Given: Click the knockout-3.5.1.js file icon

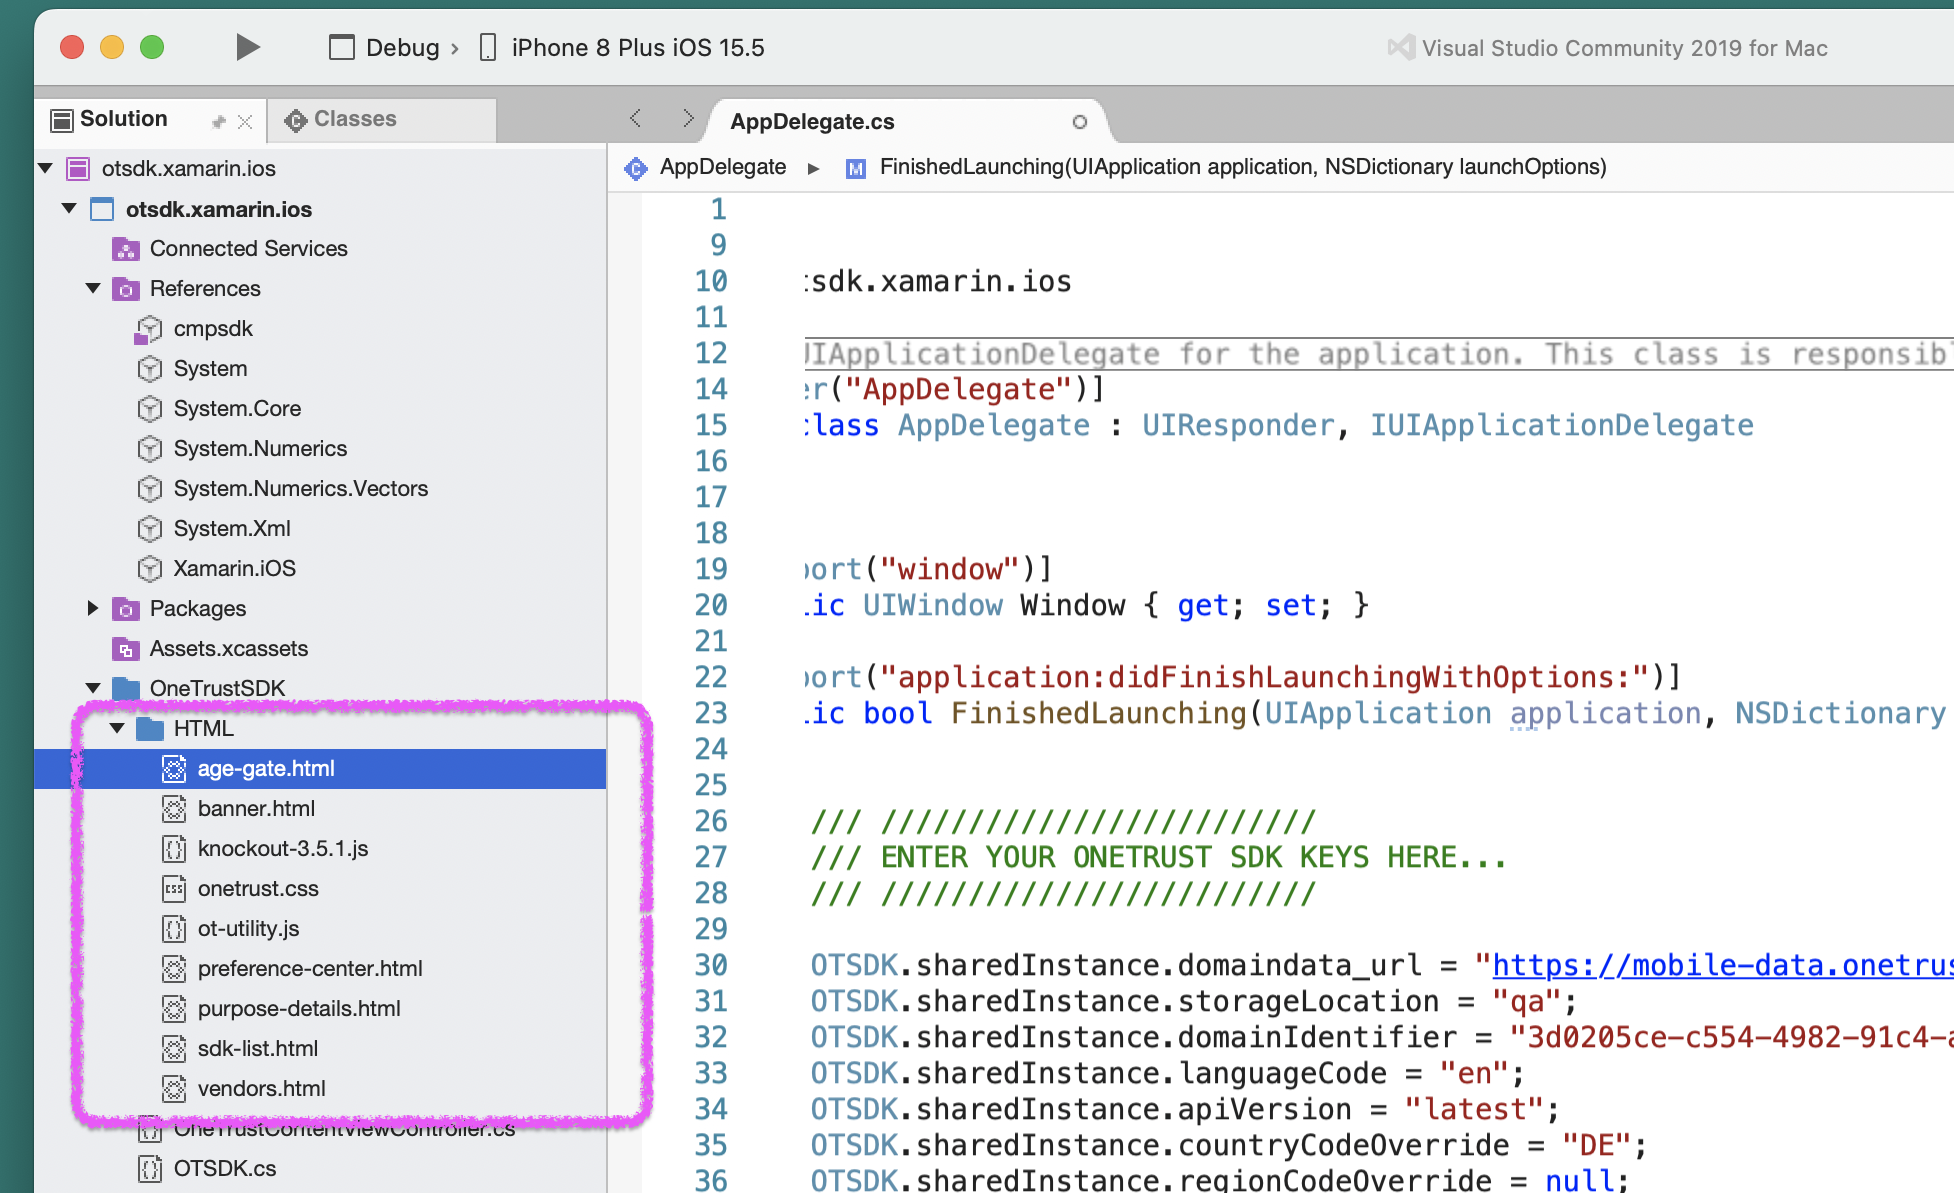Looking at the screenshot, I should 174,849.
